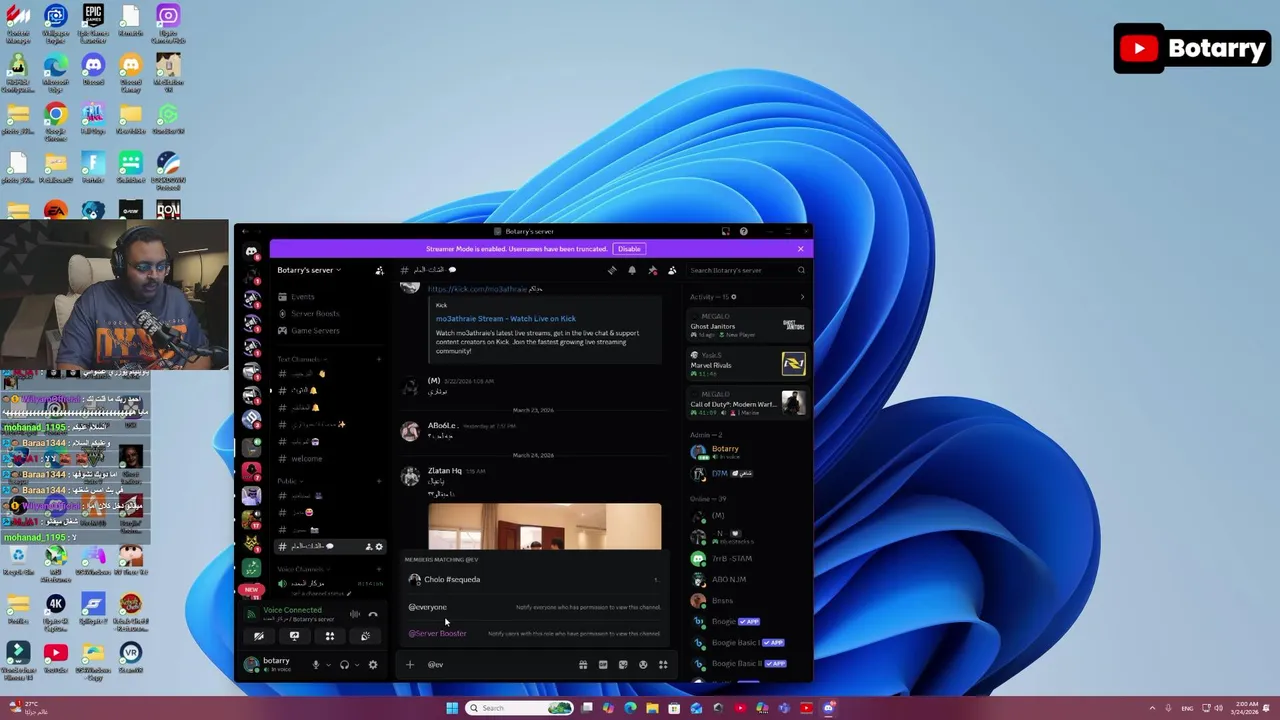1280x720 pixels.
Task: Open headphone output options arrow
Action: point(357,665)
